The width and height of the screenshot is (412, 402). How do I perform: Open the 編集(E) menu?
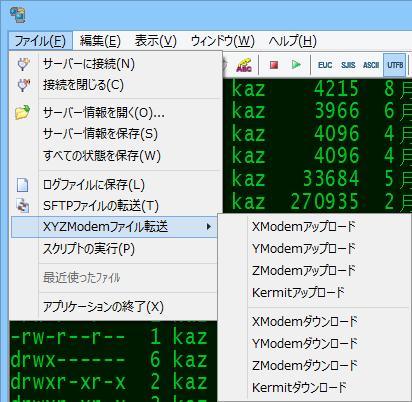click(100, 41)
